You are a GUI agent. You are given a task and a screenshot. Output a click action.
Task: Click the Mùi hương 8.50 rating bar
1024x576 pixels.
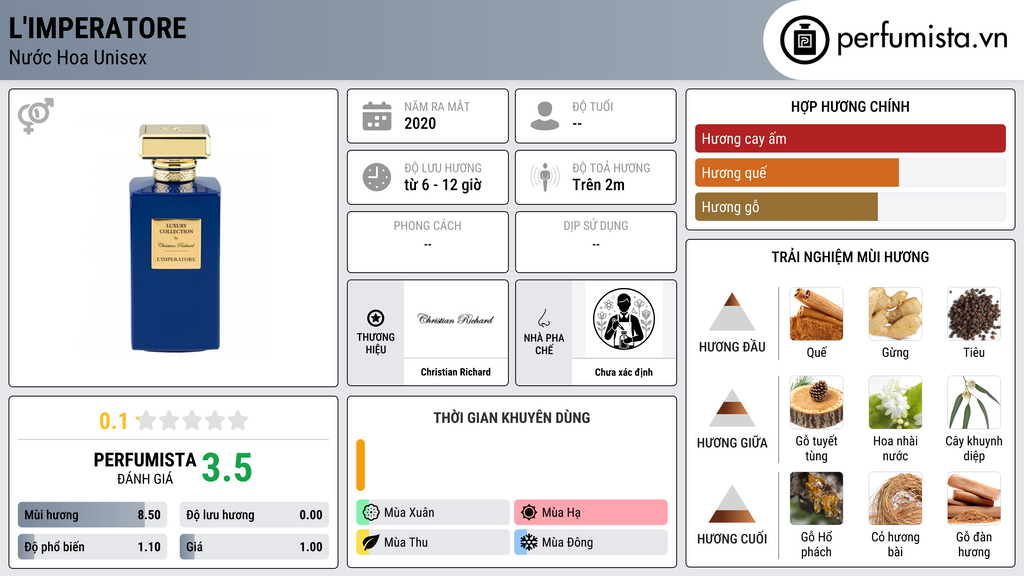92,515
